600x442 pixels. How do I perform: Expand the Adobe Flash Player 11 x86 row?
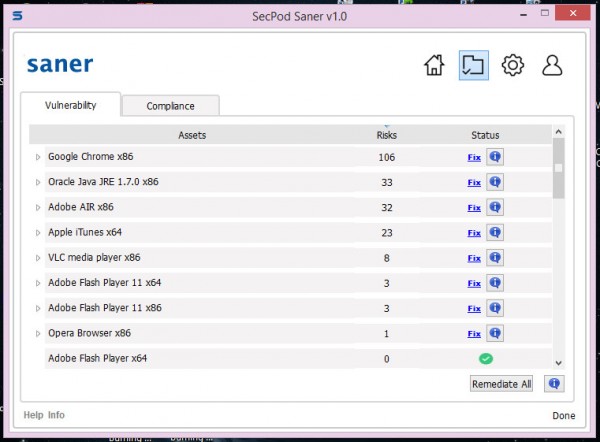point(38,308)
